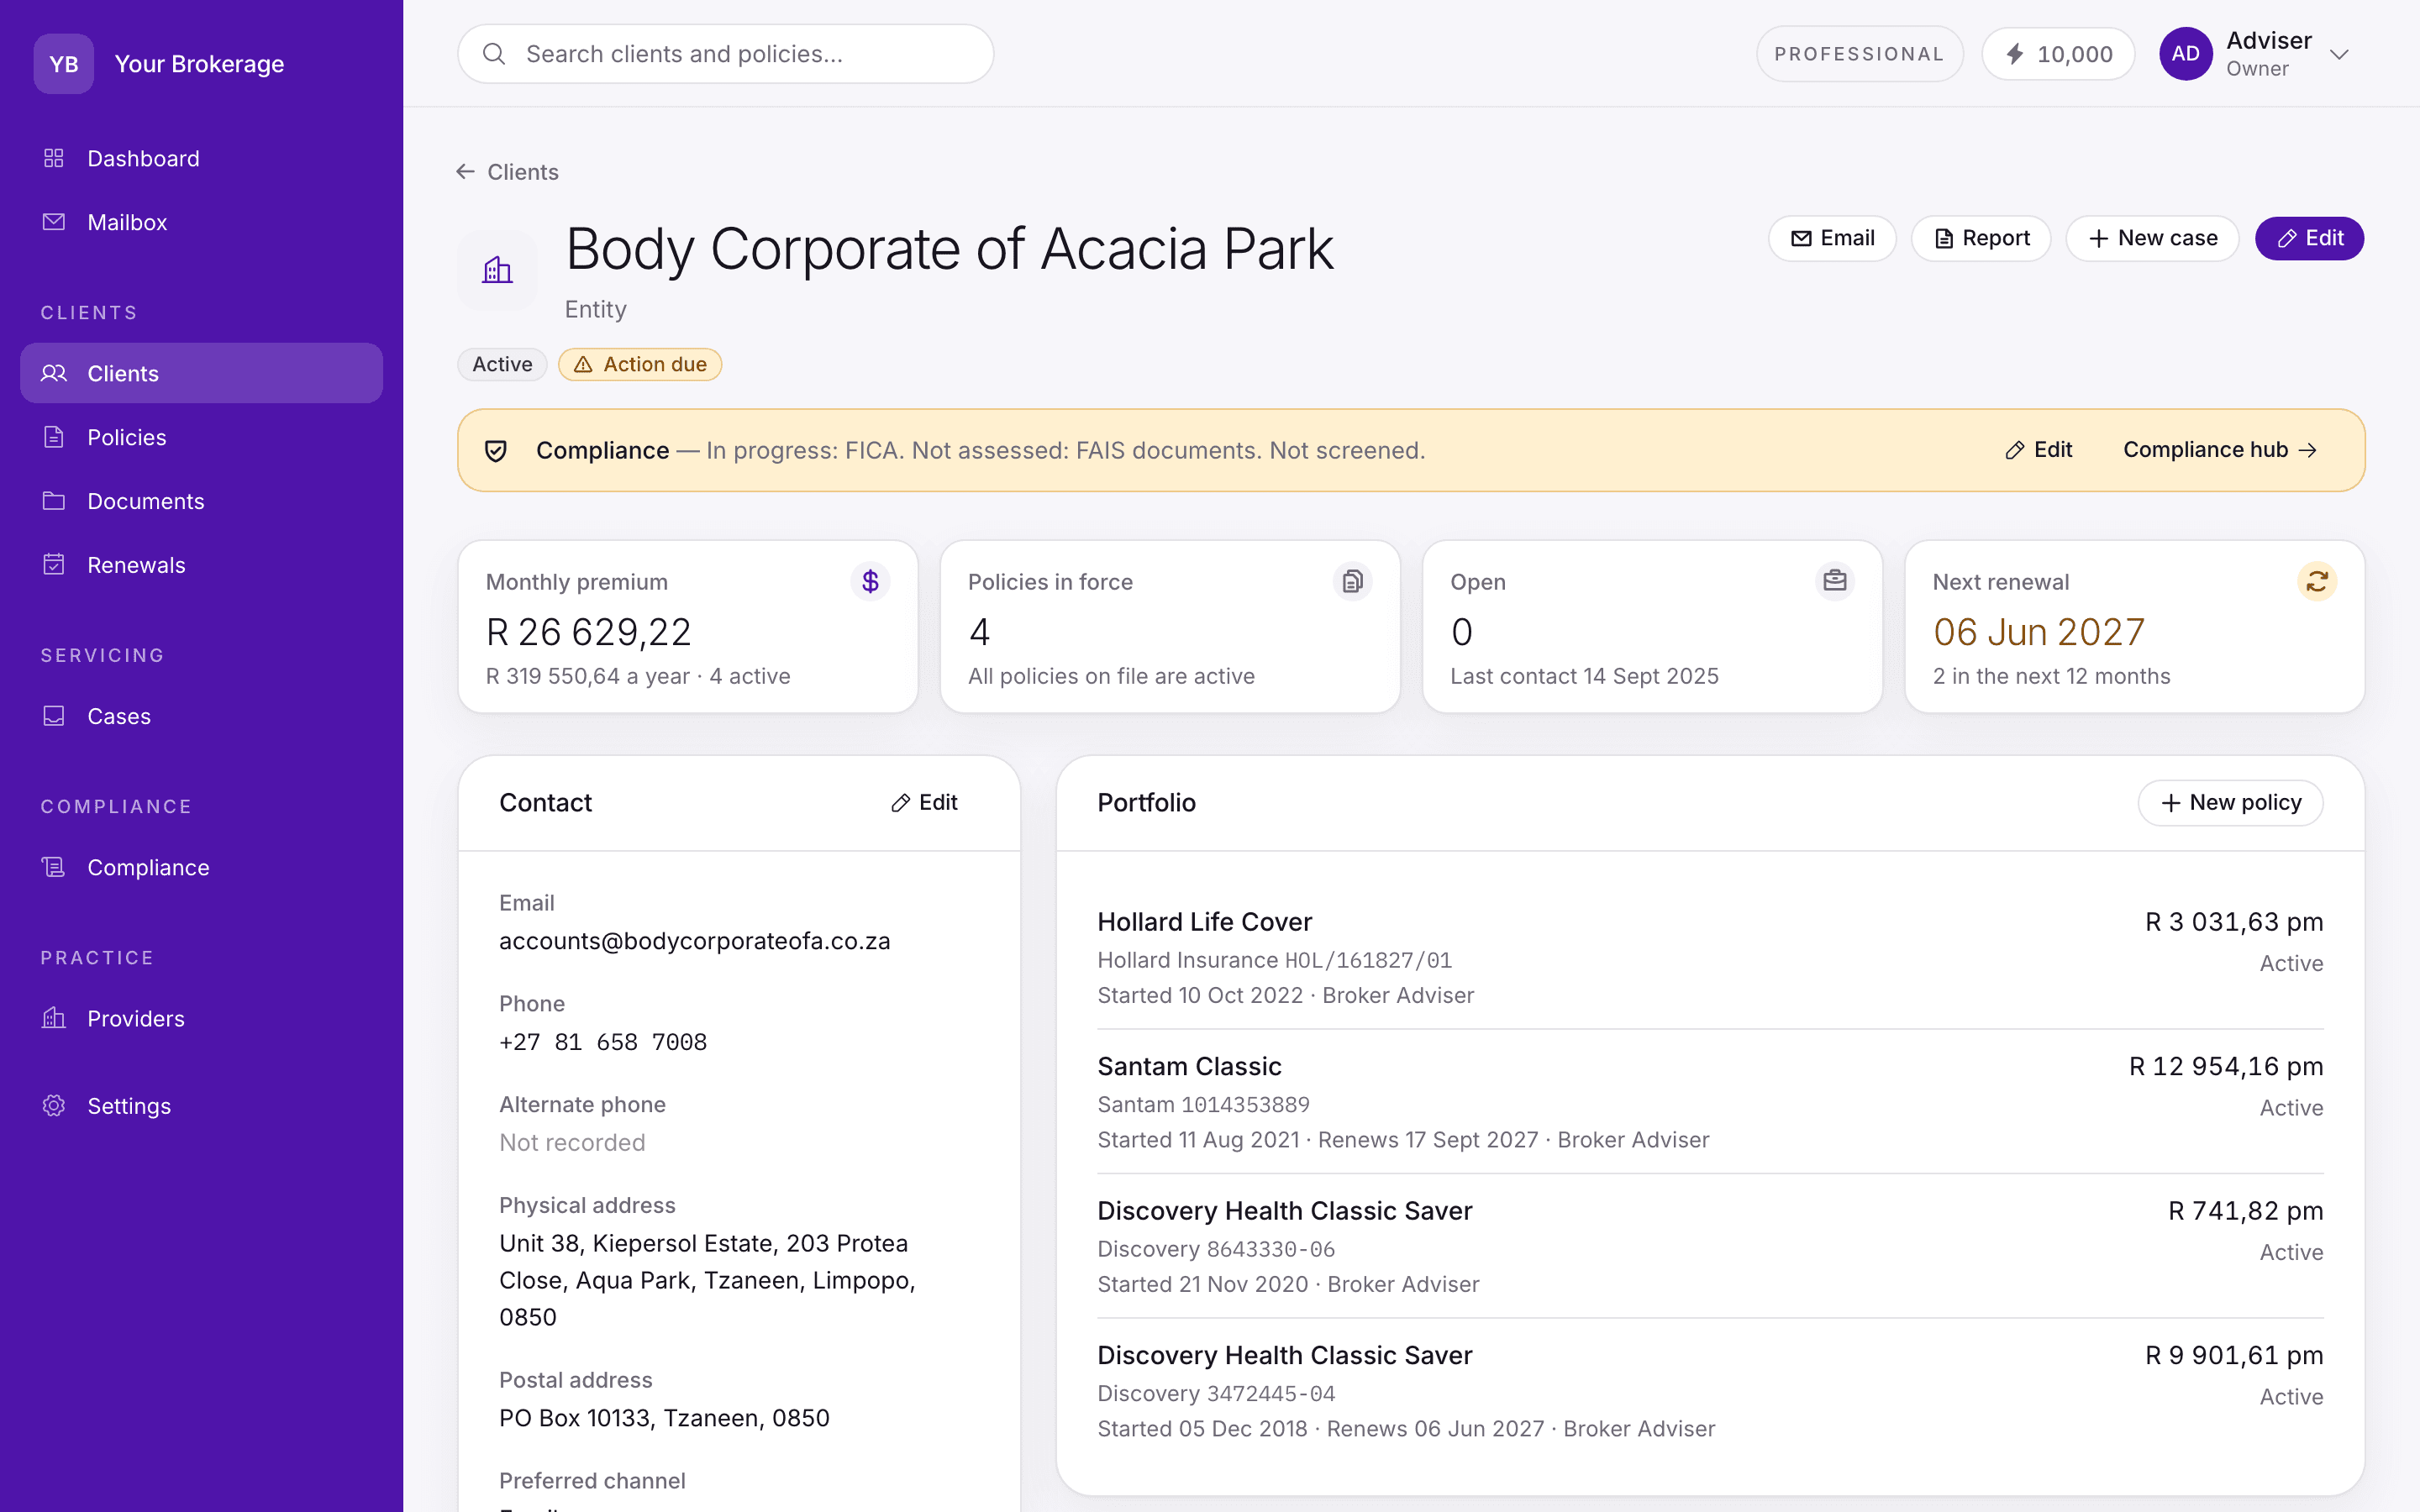Screen dimensions: 2420x1512
Task: Create a New case
Action: click(2152, 238)
